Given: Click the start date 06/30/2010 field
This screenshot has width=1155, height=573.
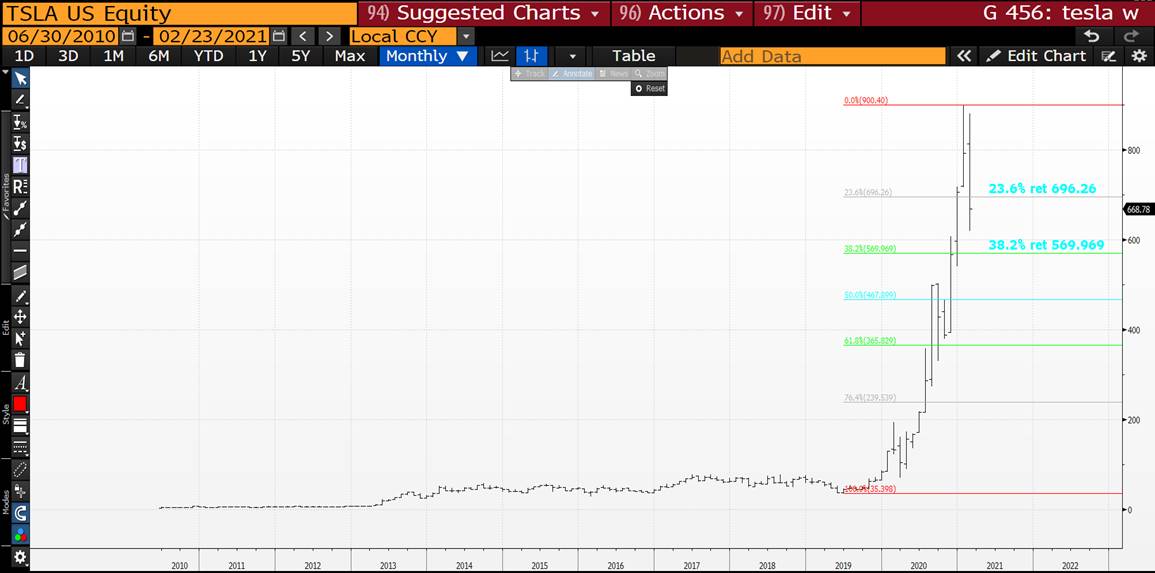Looking at the screenshot, I should (x=60, y=36).
